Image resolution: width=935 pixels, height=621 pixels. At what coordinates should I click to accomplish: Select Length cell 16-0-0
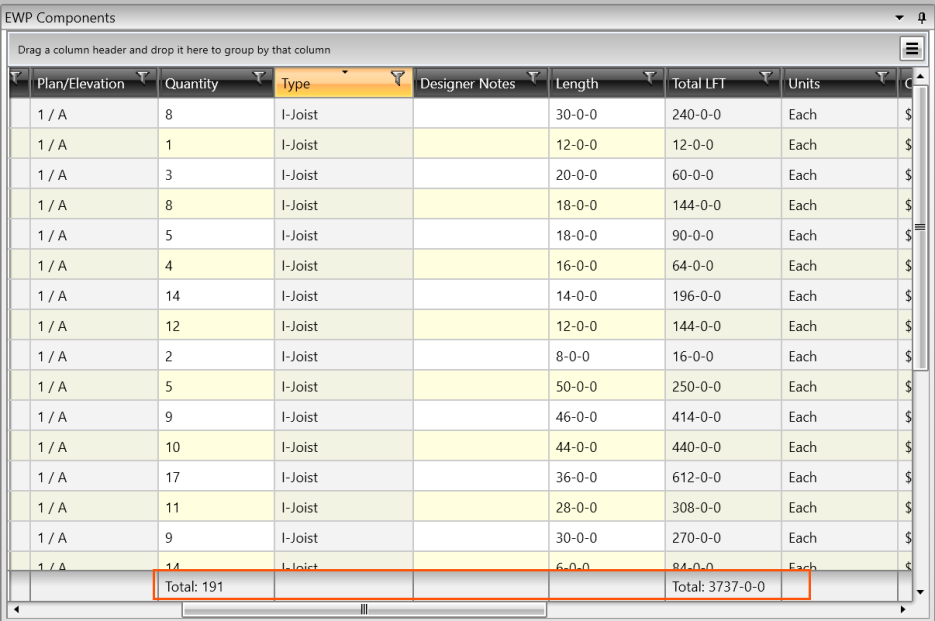click(x=607, y=265)
